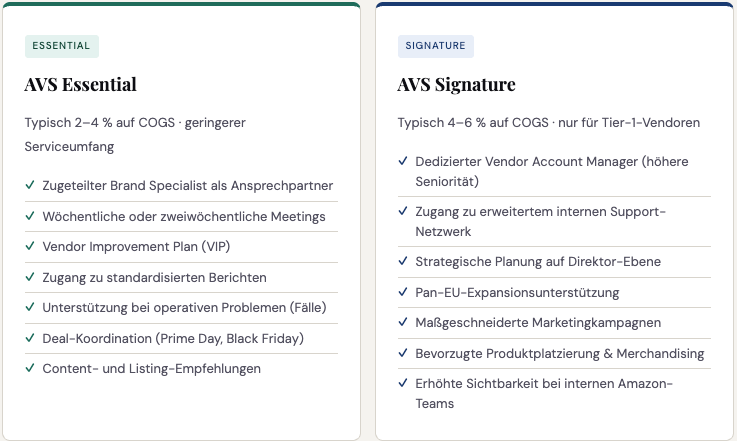This screenshot has height=441, width=737.
Task: Click checkmark beside Content- und Listing-Empfehlungen
Action: 30,368
